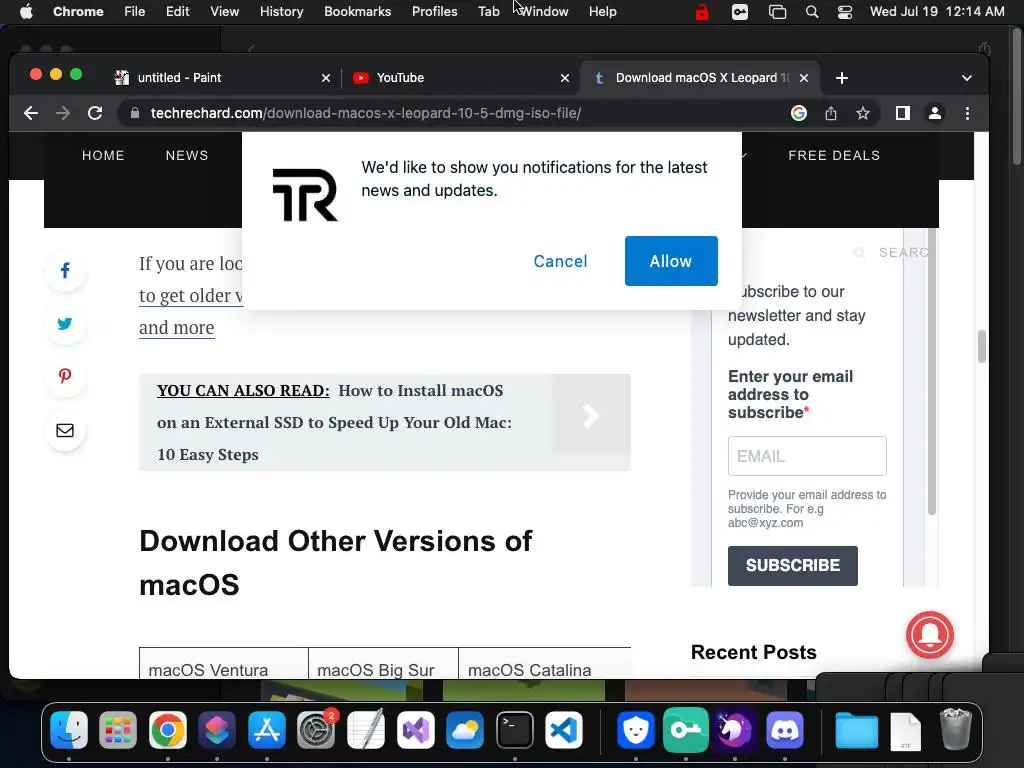Open the Chrome profile icon
1024x768 pixels.
click(935, 113)
